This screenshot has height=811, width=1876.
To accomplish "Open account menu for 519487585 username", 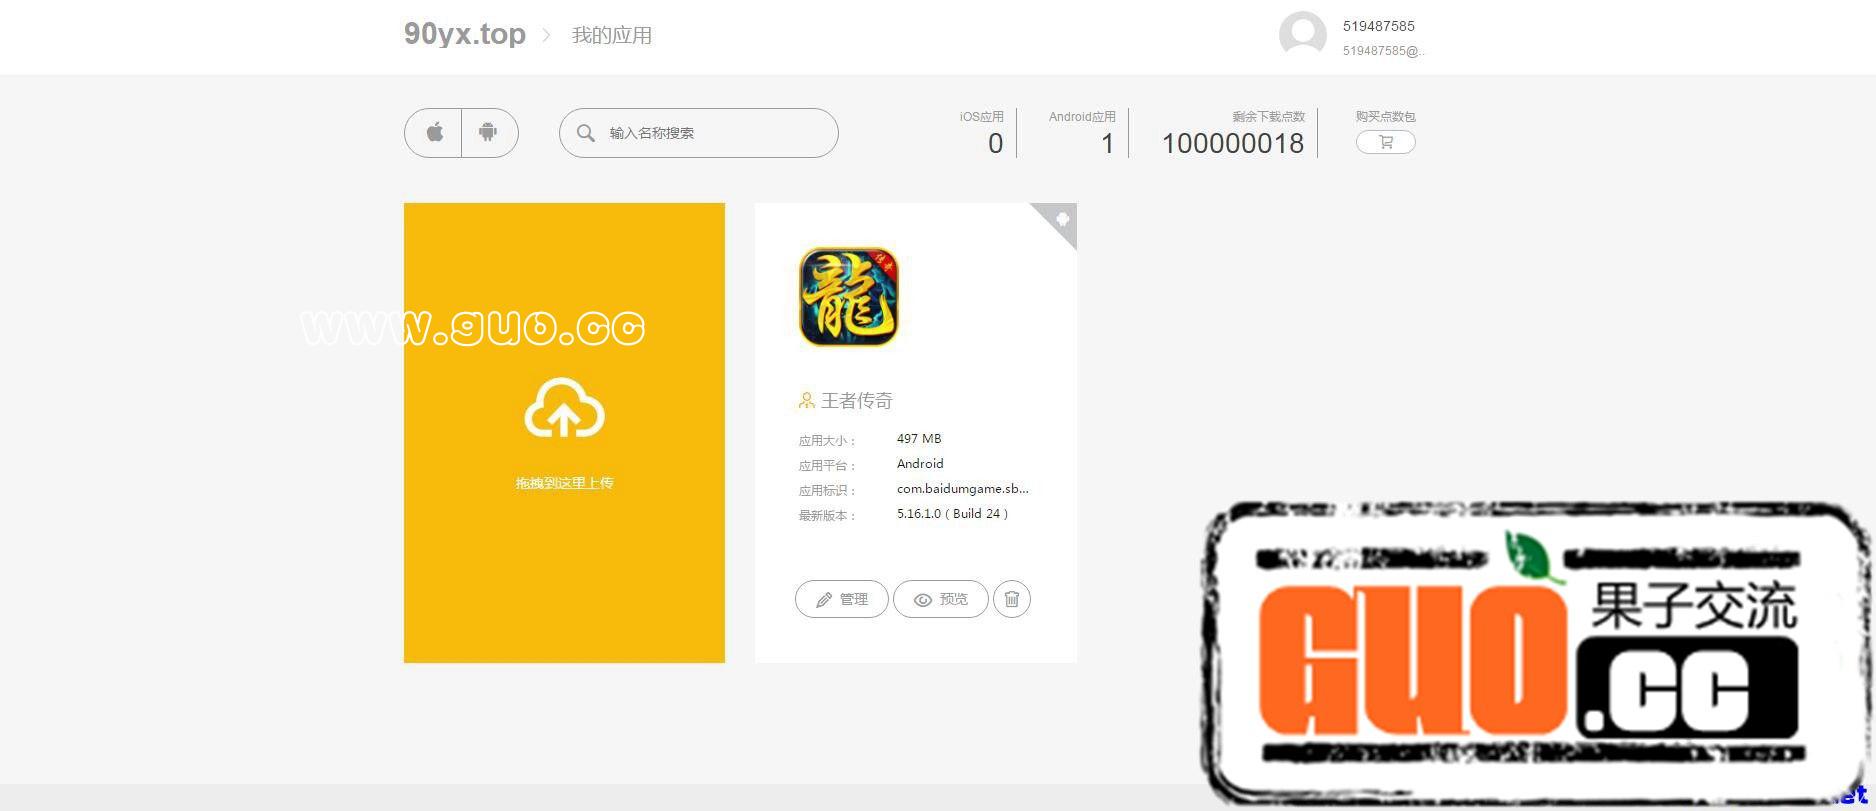I will point(1378,26).
